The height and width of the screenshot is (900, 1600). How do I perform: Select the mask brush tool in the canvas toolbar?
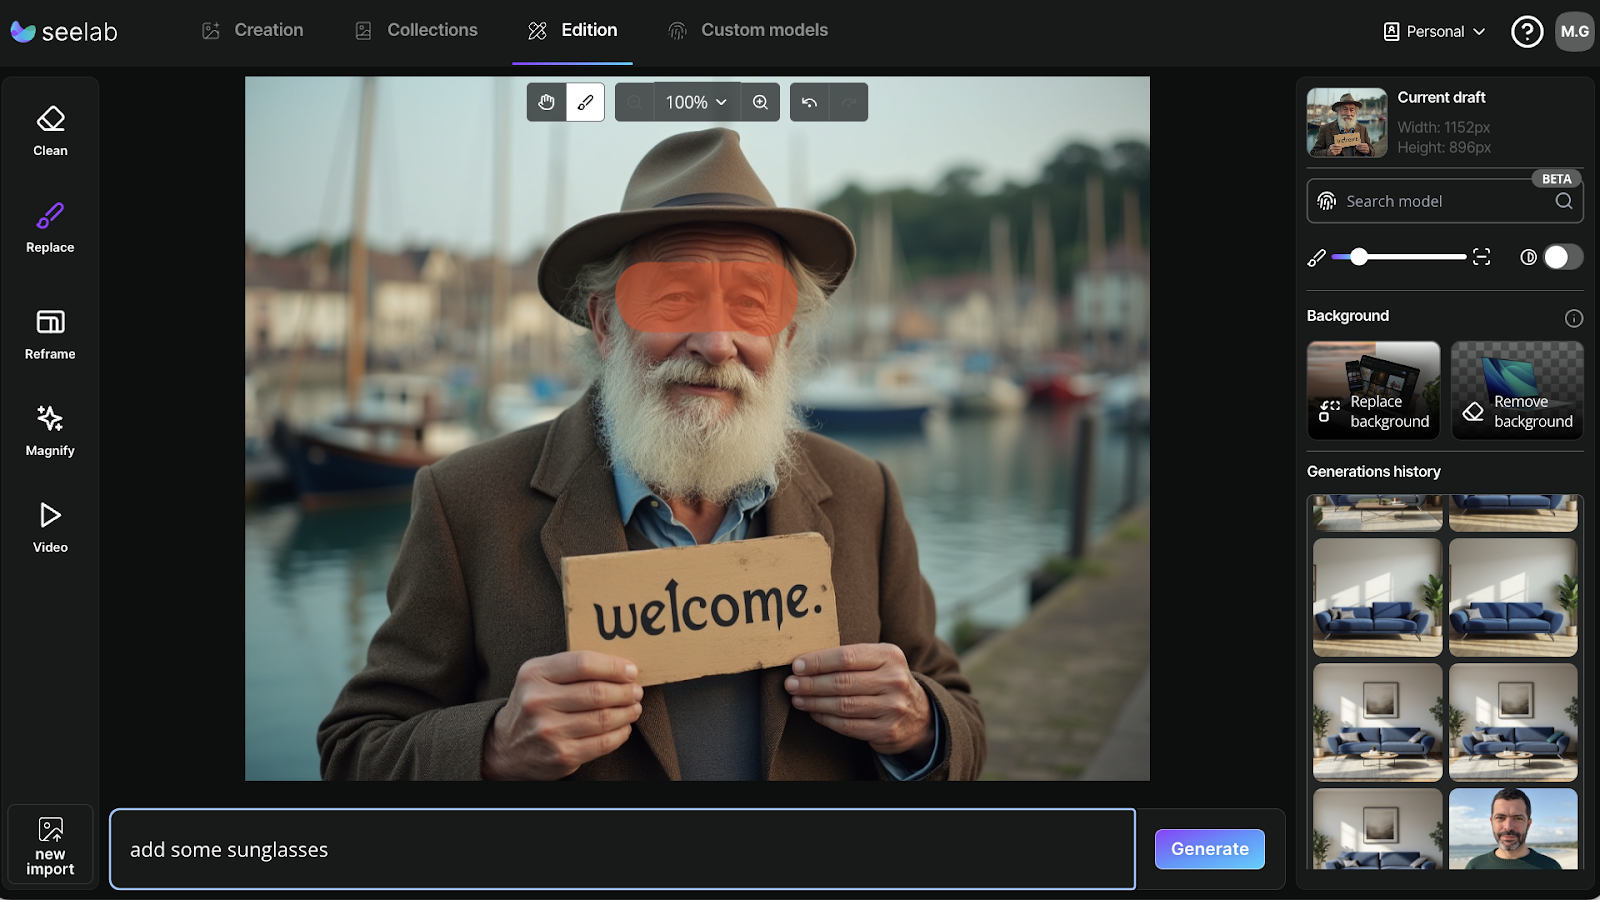tap(585, 101)
